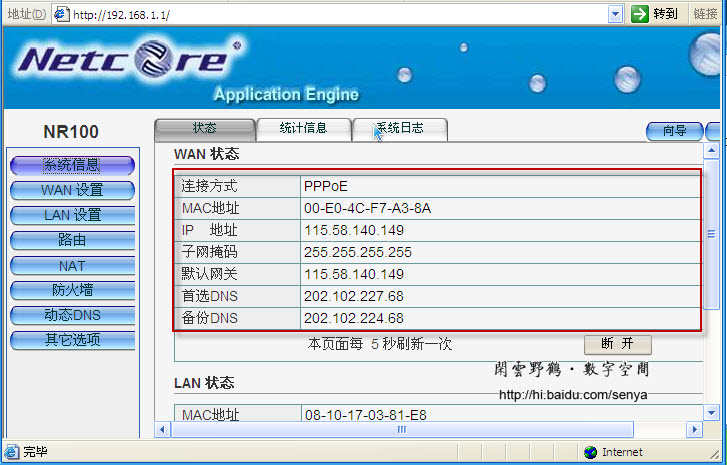The height and width of the screenshot is (465, 727).
Task: Click the 默认网关 value 115.58.140.149
Action: coord(354,274)
